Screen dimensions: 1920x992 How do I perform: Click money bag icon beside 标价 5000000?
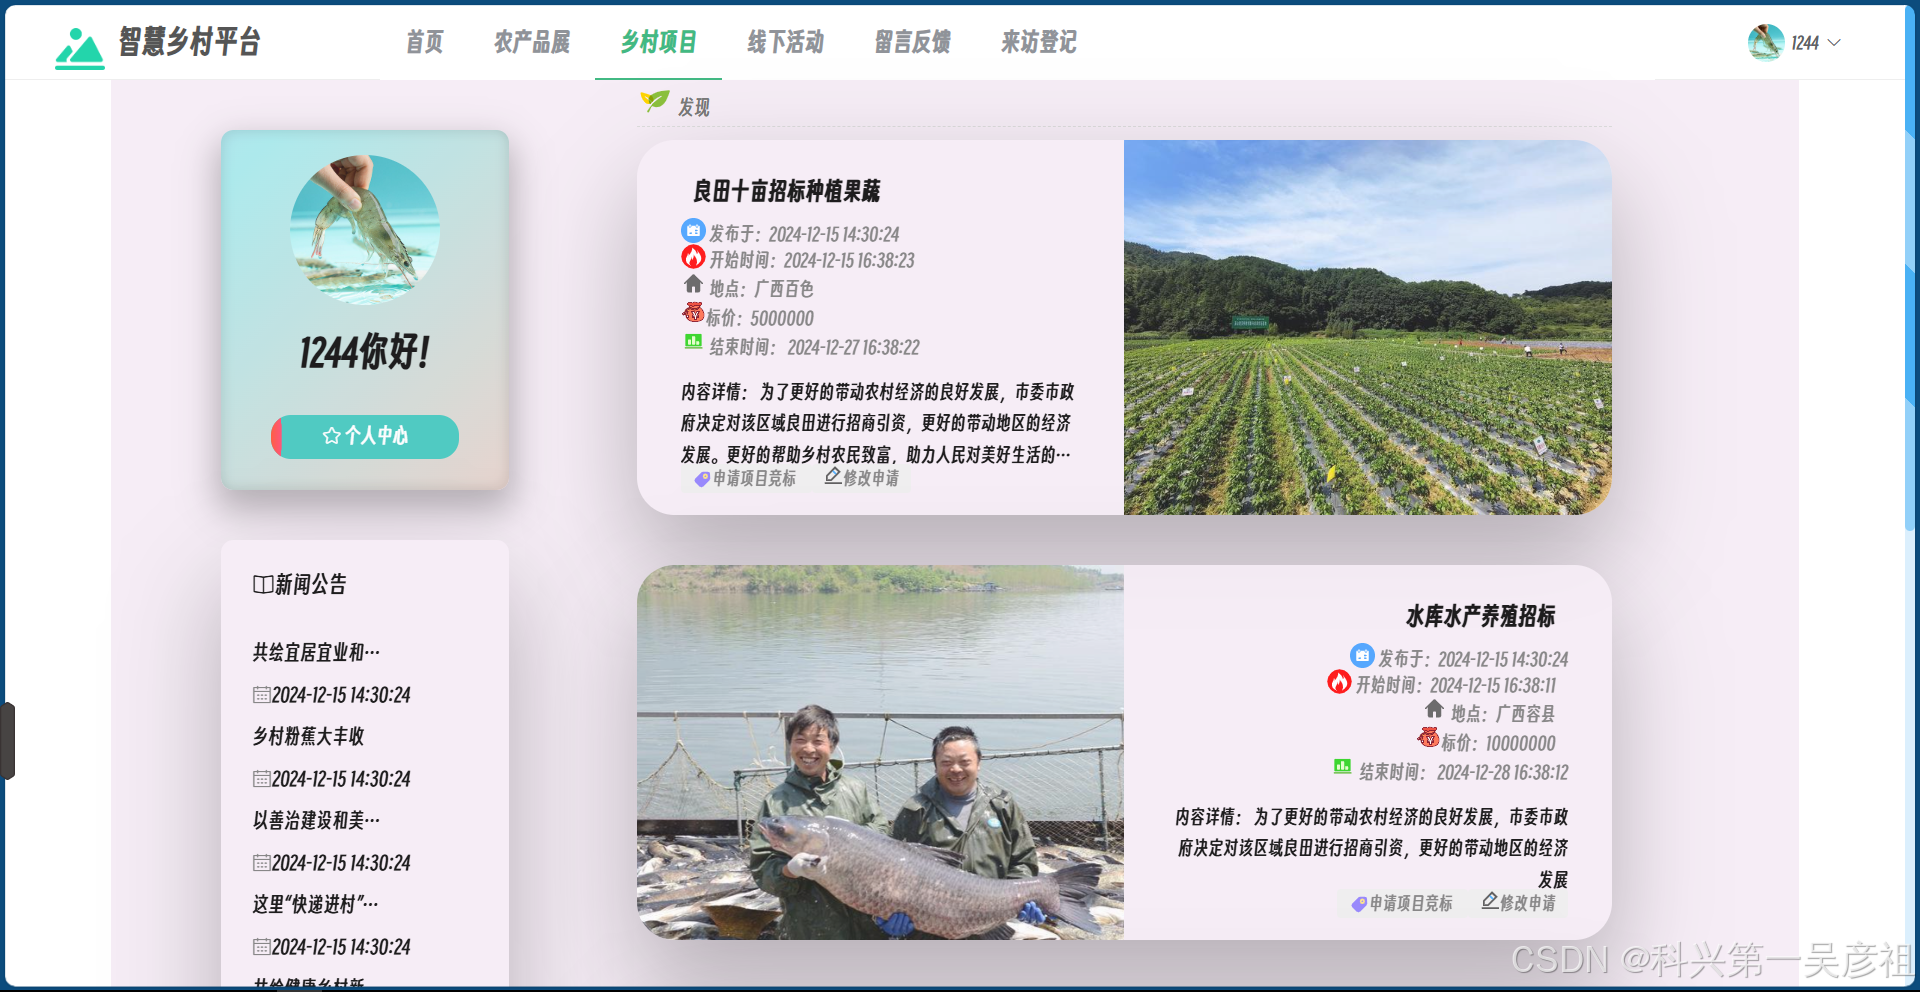(x=693, y=314)
